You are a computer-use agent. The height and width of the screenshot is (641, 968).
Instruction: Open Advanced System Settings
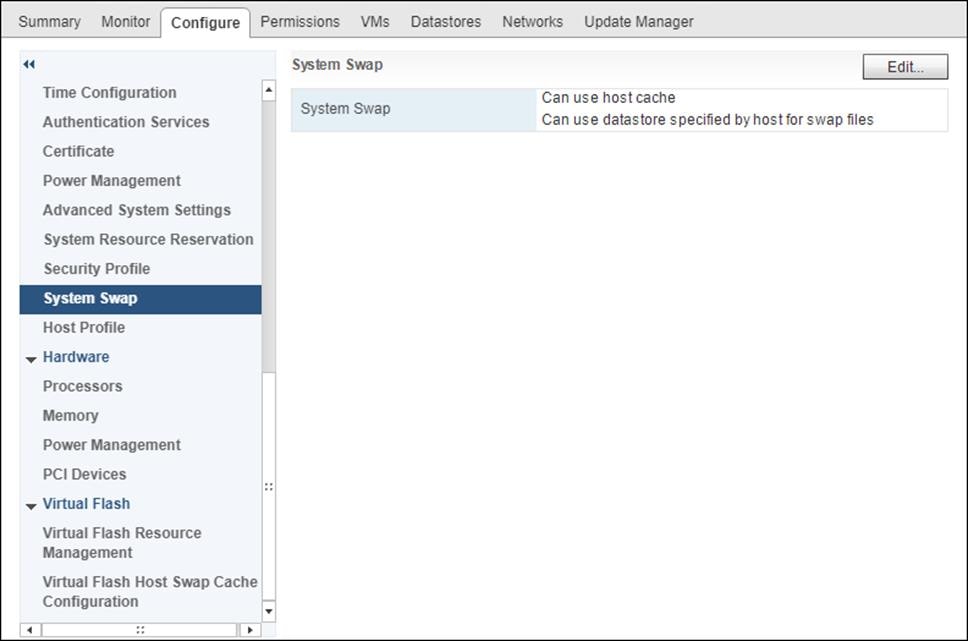tap(136, 210)
